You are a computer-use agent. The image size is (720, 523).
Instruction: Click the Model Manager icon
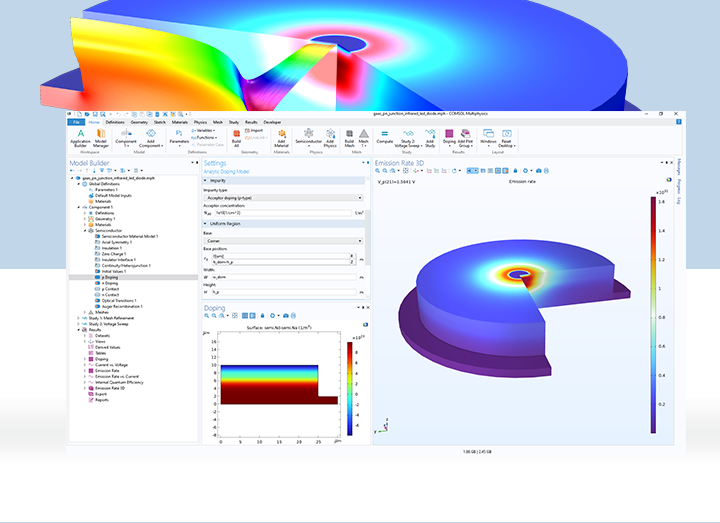[x=101, y=136]
